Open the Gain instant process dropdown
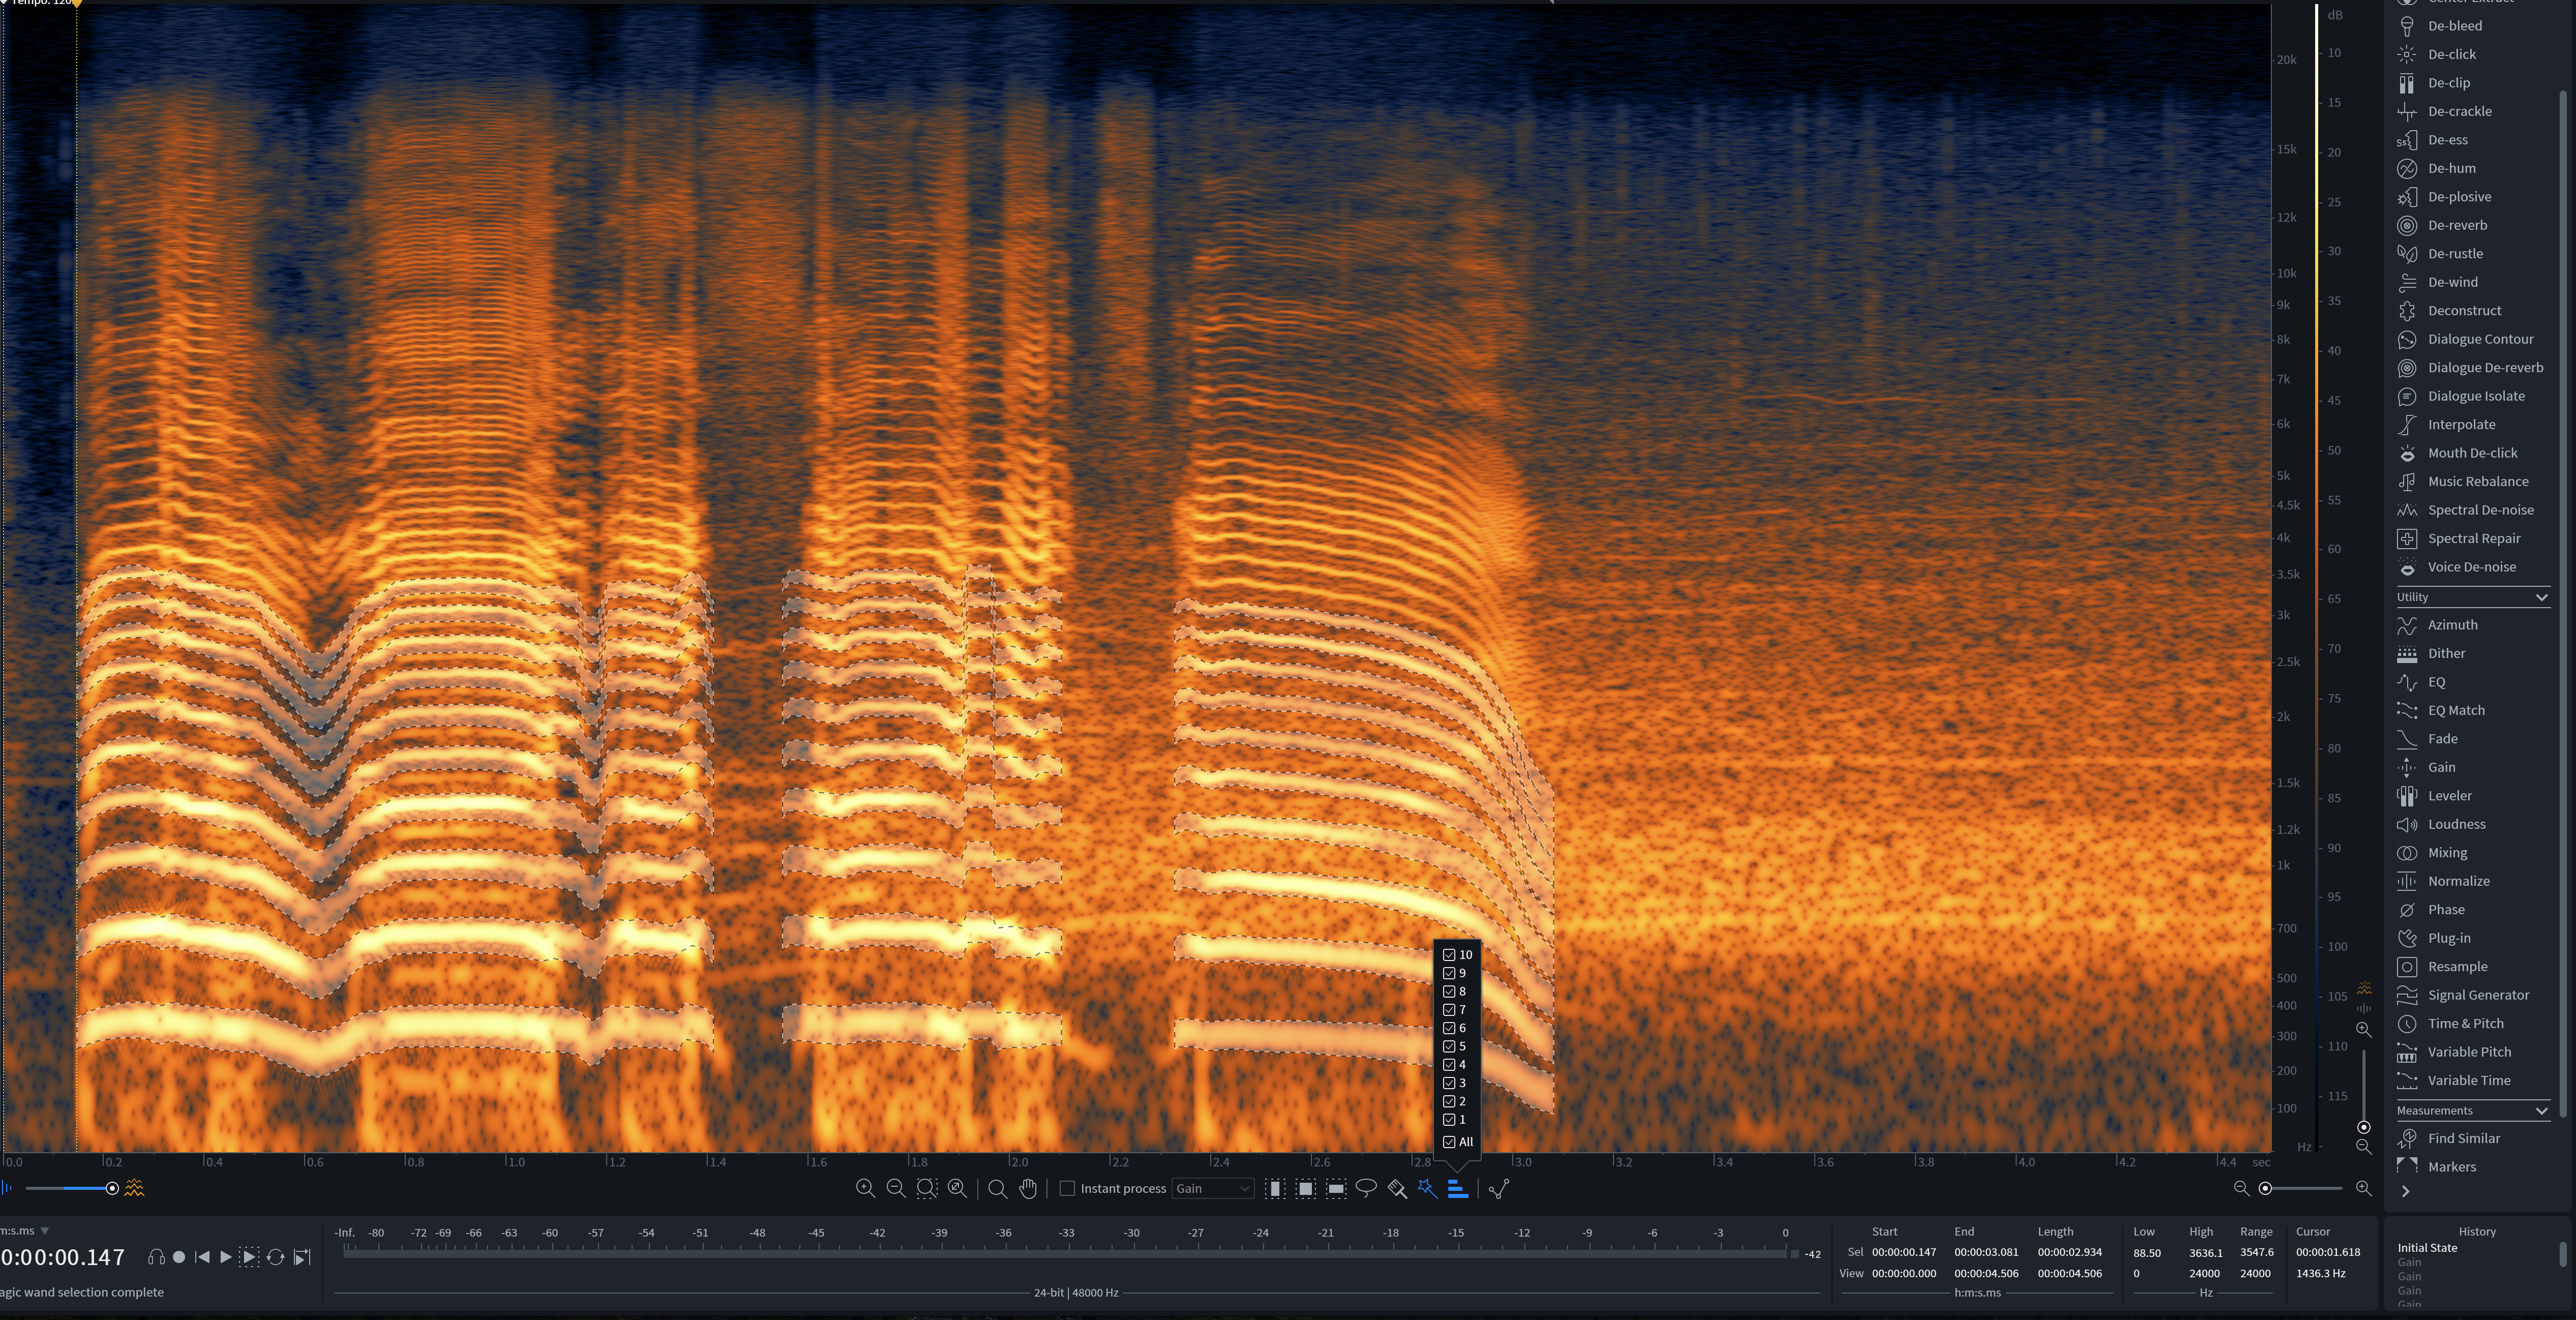Image resolution: width=2576 pixels, height=1320 pixels. 1212,1188
